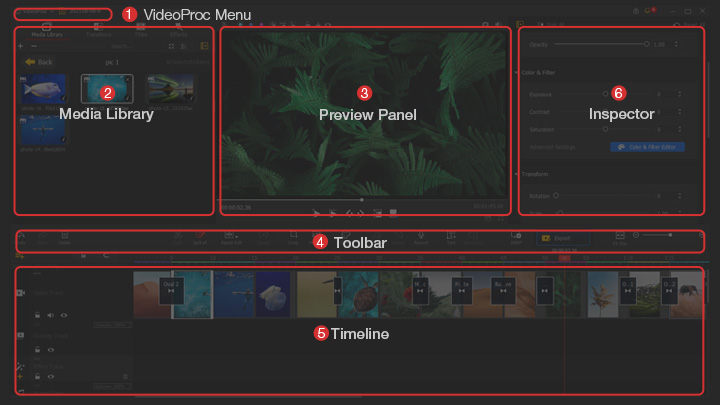Switch to the Transitions tab
Image resolution: width=720 pixels, height=405 pixels.
[x=99, y=31]
